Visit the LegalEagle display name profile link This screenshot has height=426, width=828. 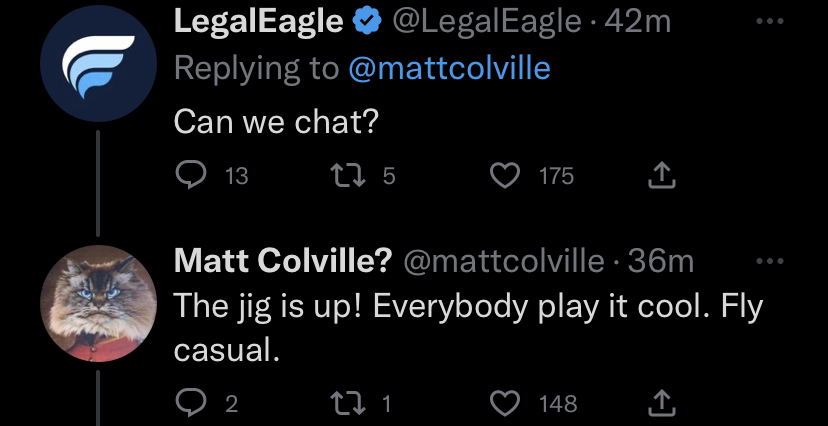(258, 23)
